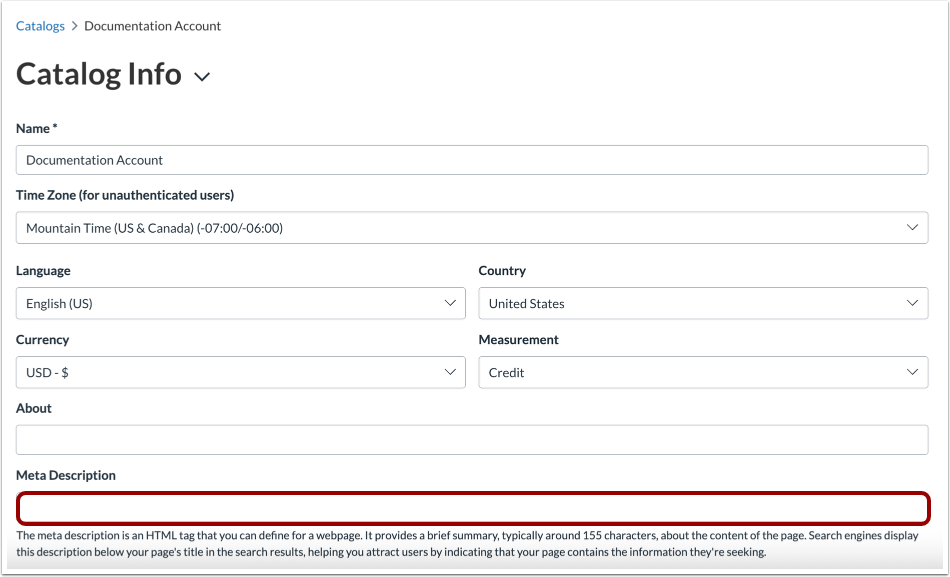Open the Currency dropdown showing USD - $
The width and height of the screenshot is (950, 577).
pos(241,372)
